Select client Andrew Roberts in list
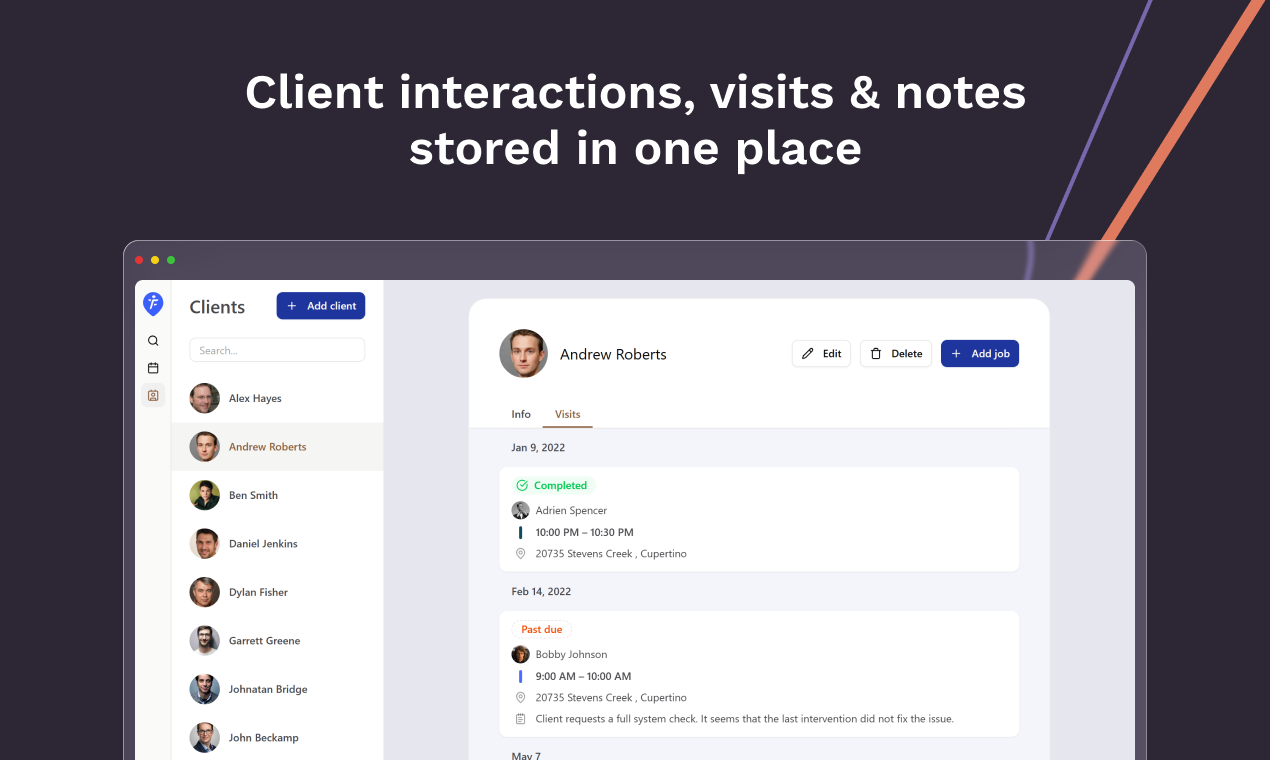Viewport: 1270px width, 760px height. pos(277,447)
